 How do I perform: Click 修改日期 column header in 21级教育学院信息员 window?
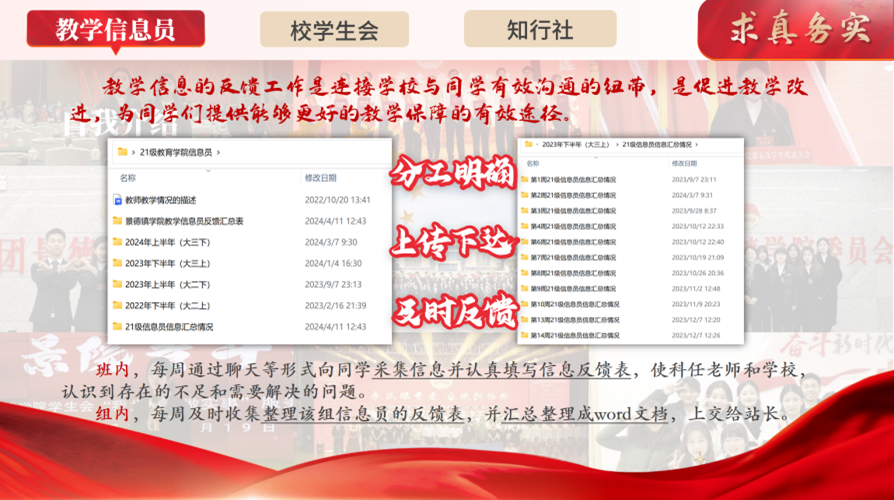320,178
